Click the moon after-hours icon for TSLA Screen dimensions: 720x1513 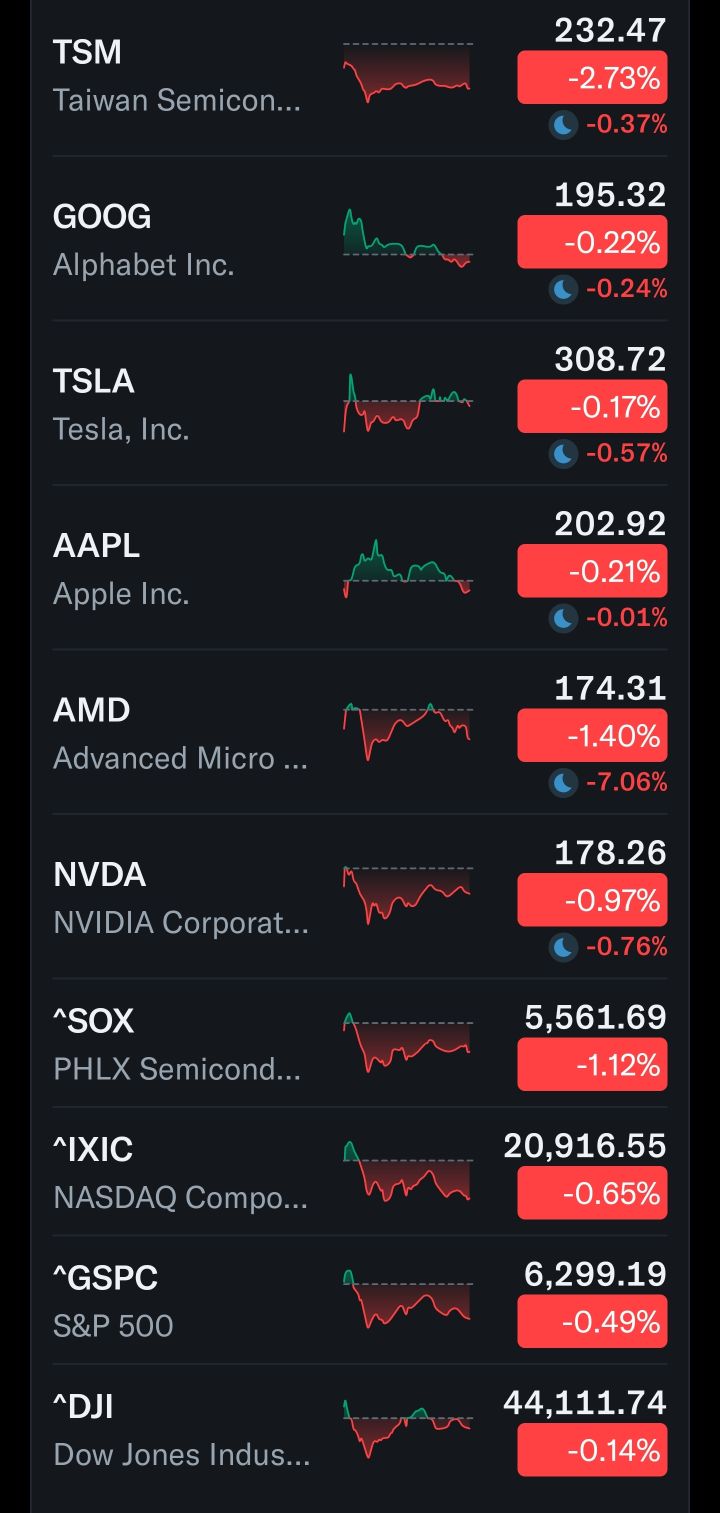(563, 454)
